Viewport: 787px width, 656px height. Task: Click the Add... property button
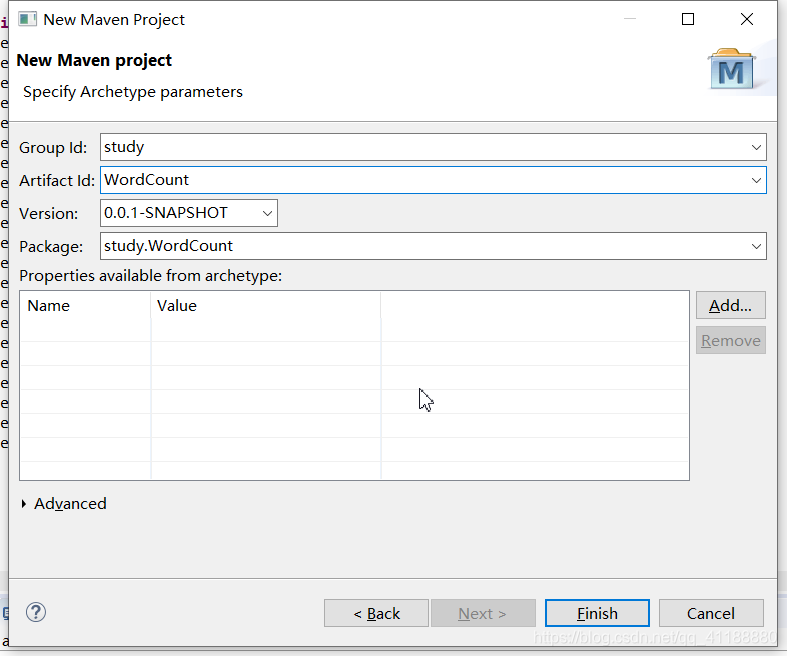(x=730, y=305)
